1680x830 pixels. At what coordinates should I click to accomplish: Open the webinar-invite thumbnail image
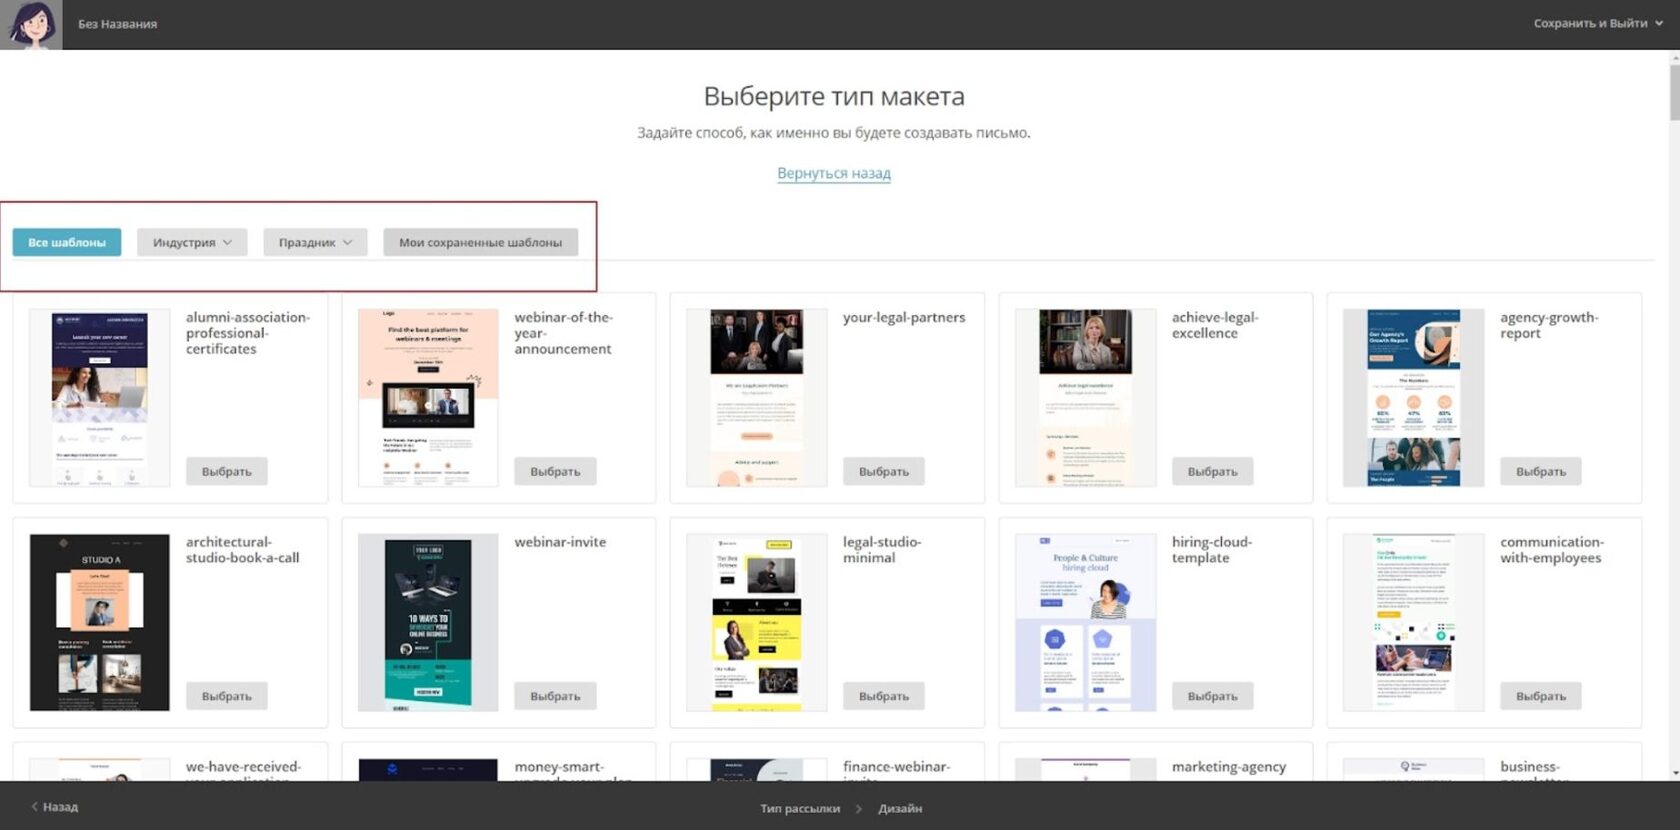(x=428, y=623)
